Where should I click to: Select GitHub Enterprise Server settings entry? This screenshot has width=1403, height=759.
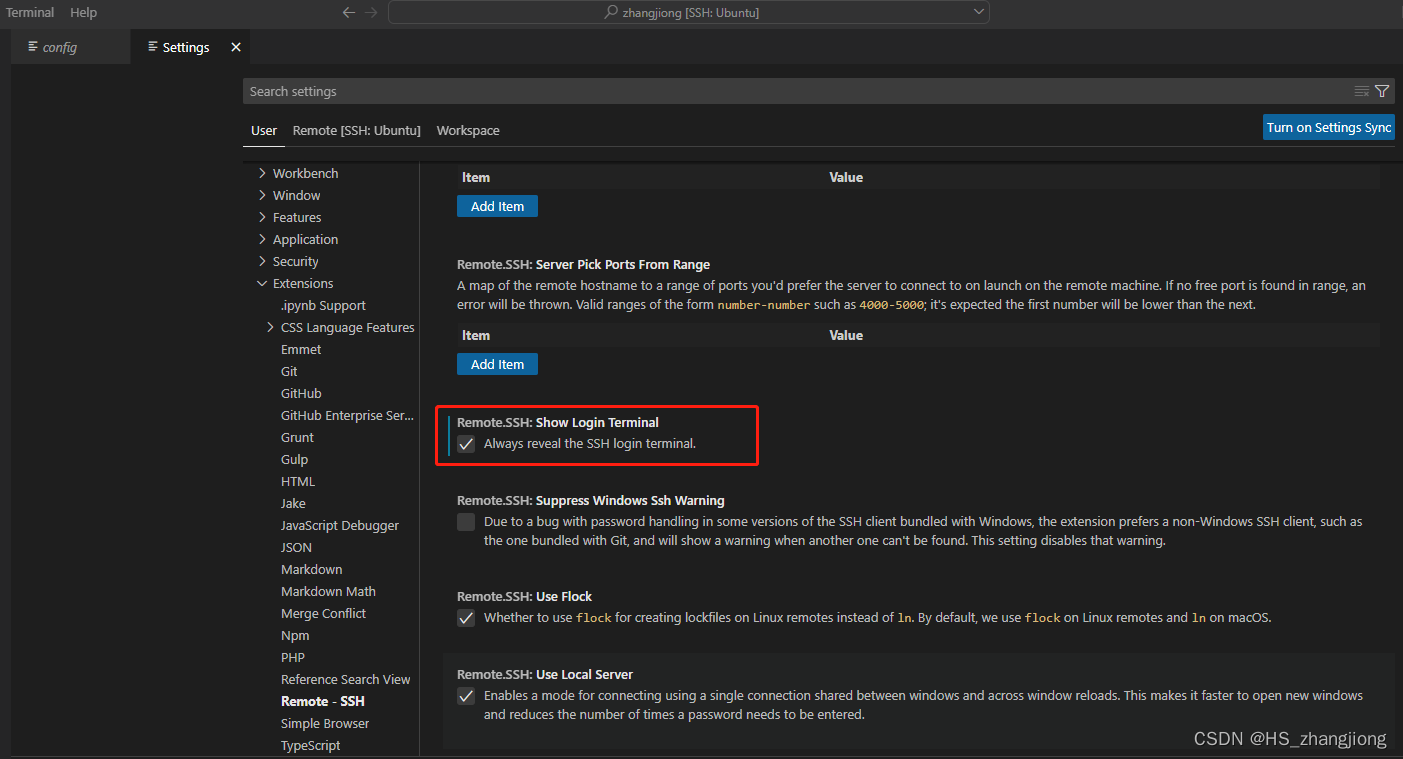pyautogui.click(x=347, y=415)
